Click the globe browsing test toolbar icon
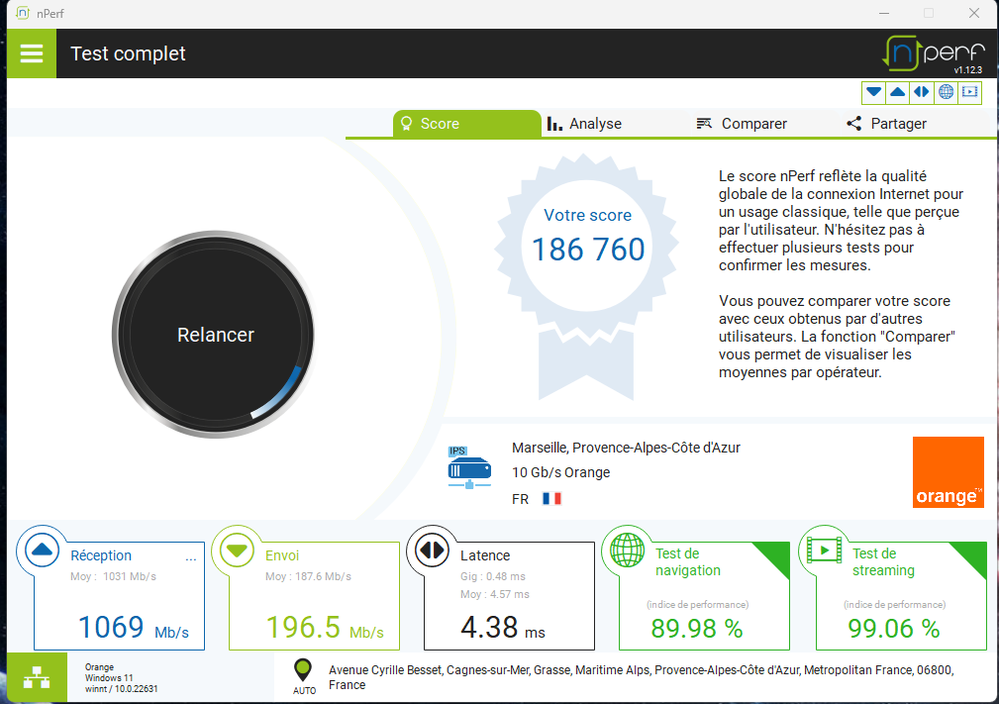The image size is (999, 704). [946, 92]
